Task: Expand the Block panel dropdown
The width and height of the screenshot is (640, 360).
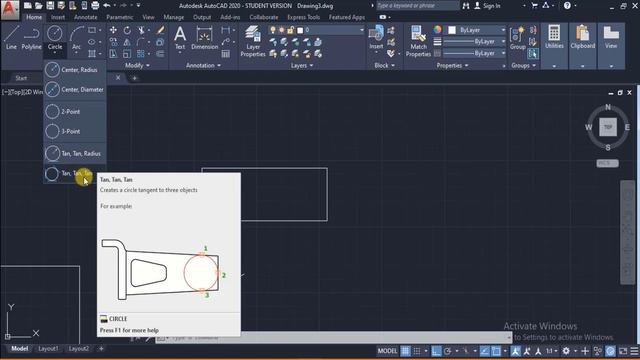Action: (x=384, y=65)
